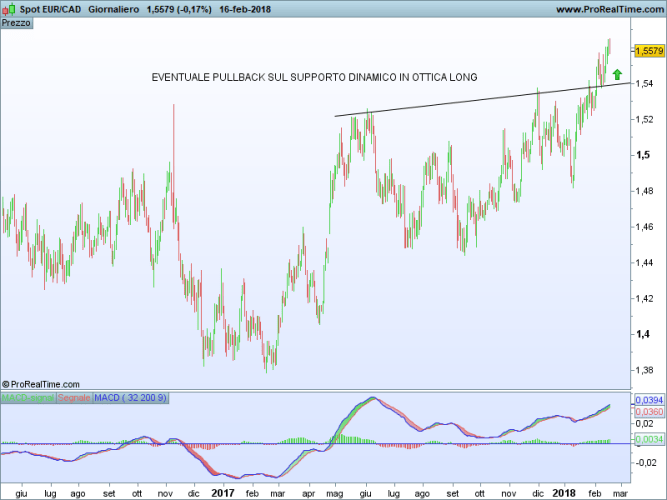This screenshot has height=500, width=667.
Task: Click the 2017 marker on the time axis
Action: click(x=222, y=492)
